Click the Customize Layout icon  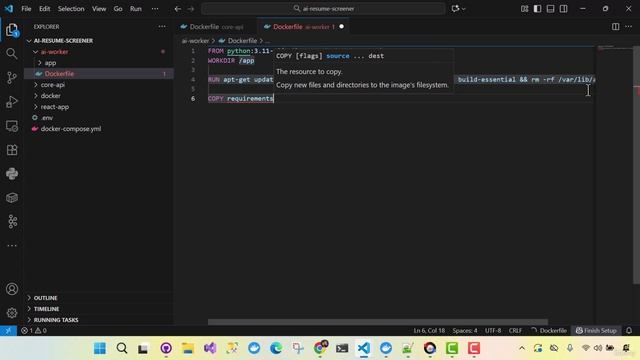524,9
